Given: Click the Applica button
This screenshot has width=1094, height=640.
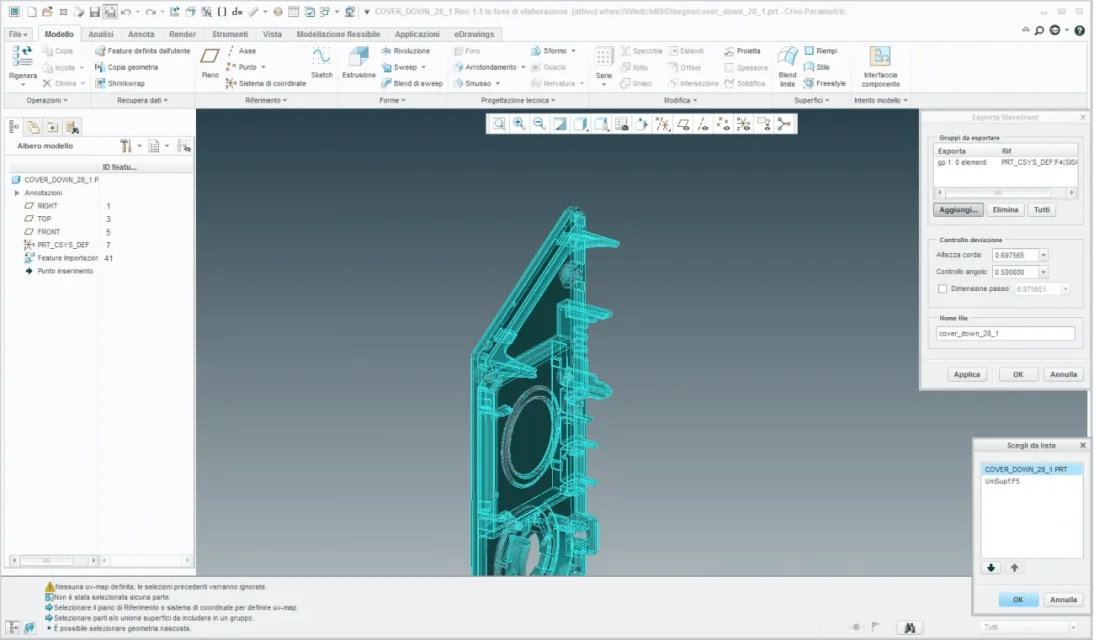Looking at the screenshot, I should pyautogui.click(x=967, y=375).
